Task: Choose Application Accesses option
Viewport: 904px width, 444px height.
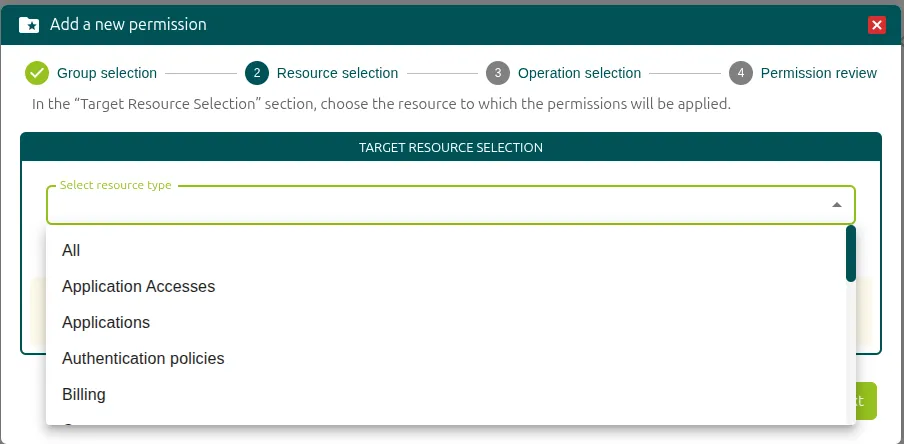Action: [x=446, y=287]
